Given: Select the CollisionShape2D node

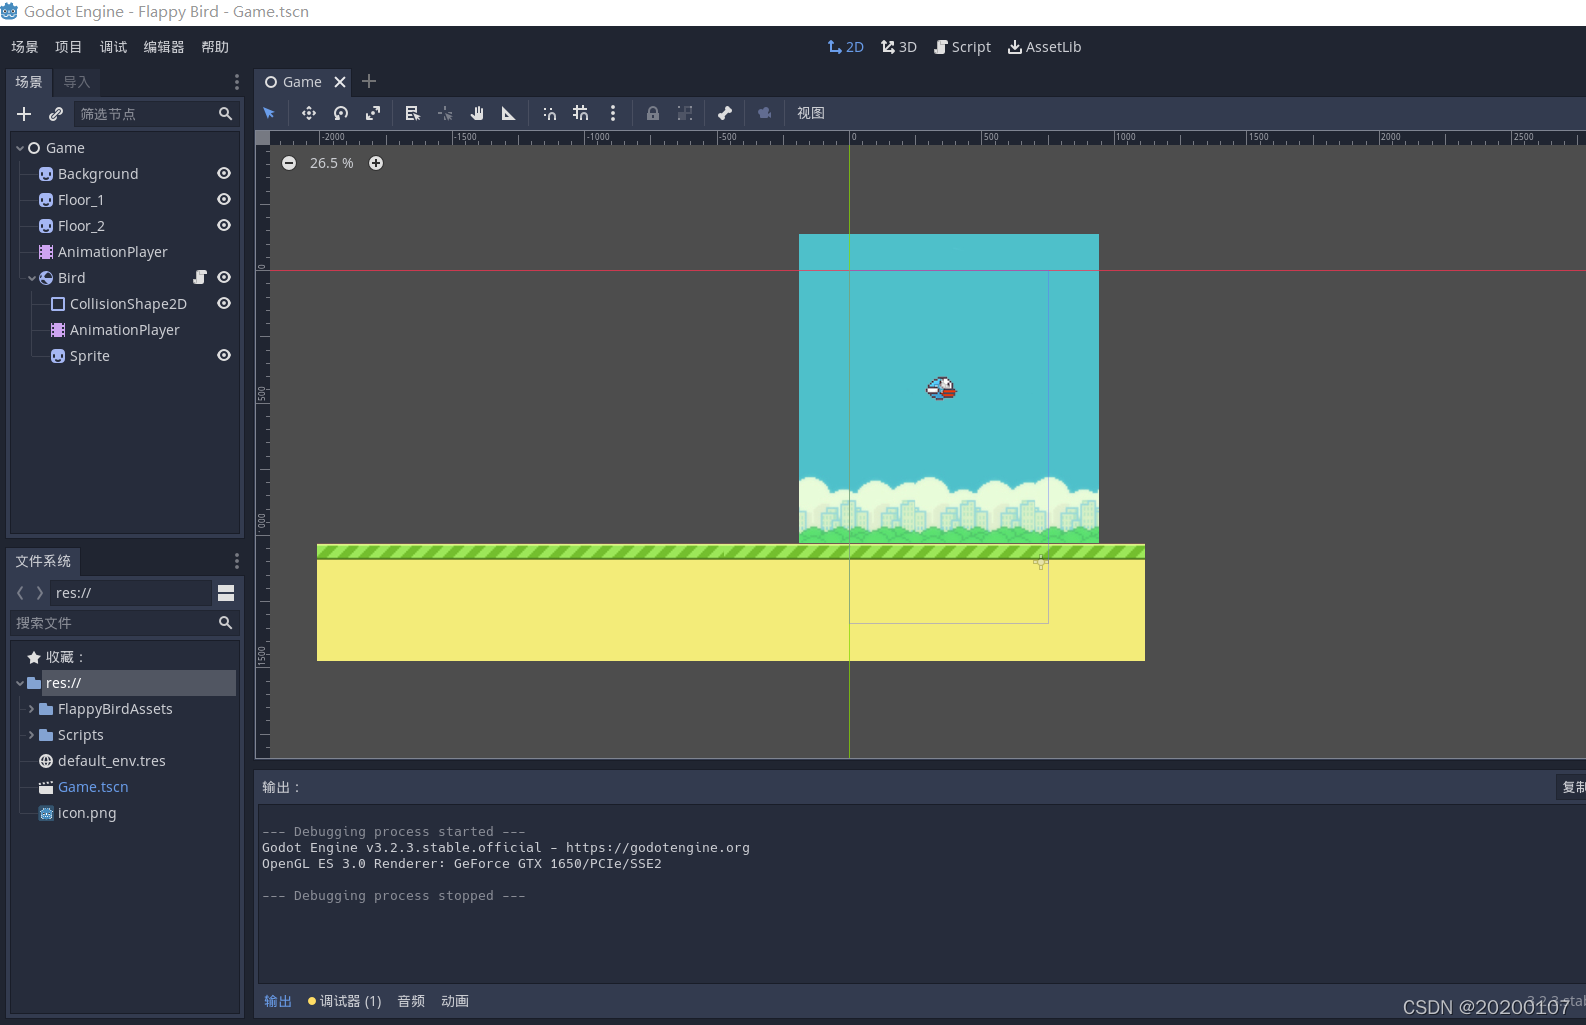Looking at the screenshot, I should point(128,304).
